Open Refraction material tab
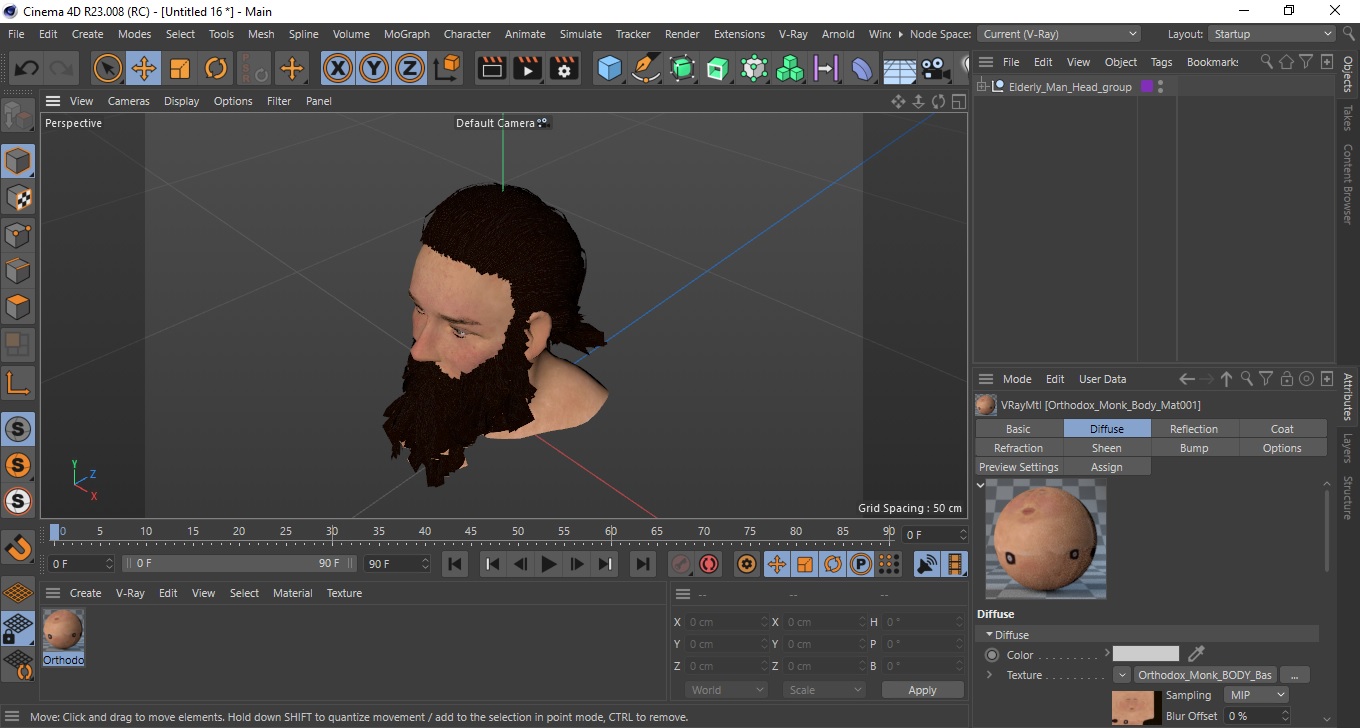The image size is (1360, 728). [1018, 448]
